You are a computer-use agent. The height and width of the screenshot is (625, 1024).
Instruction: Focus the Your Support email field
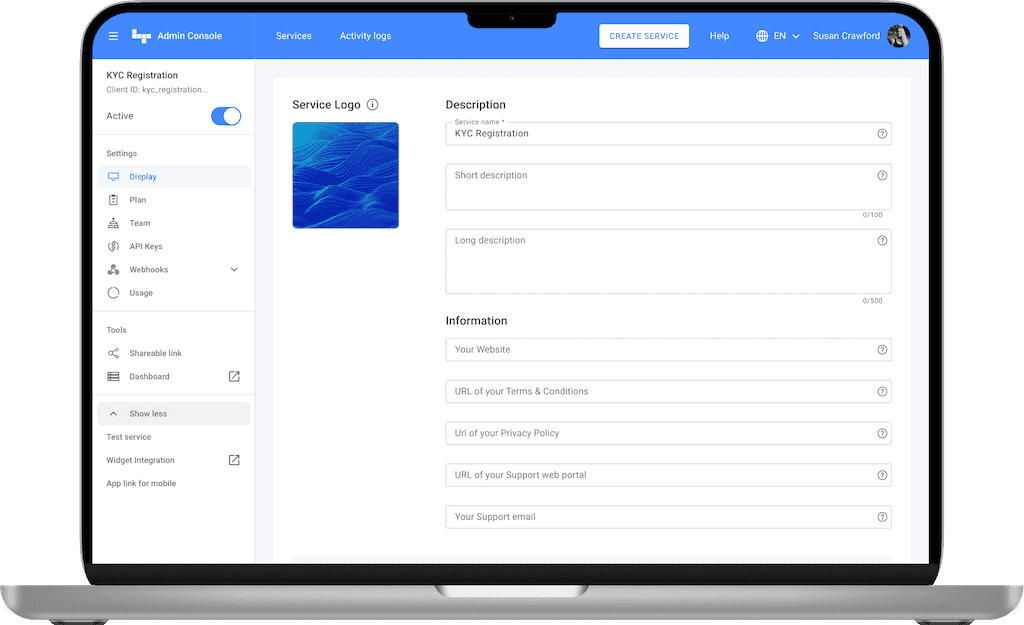coord(668,517)
